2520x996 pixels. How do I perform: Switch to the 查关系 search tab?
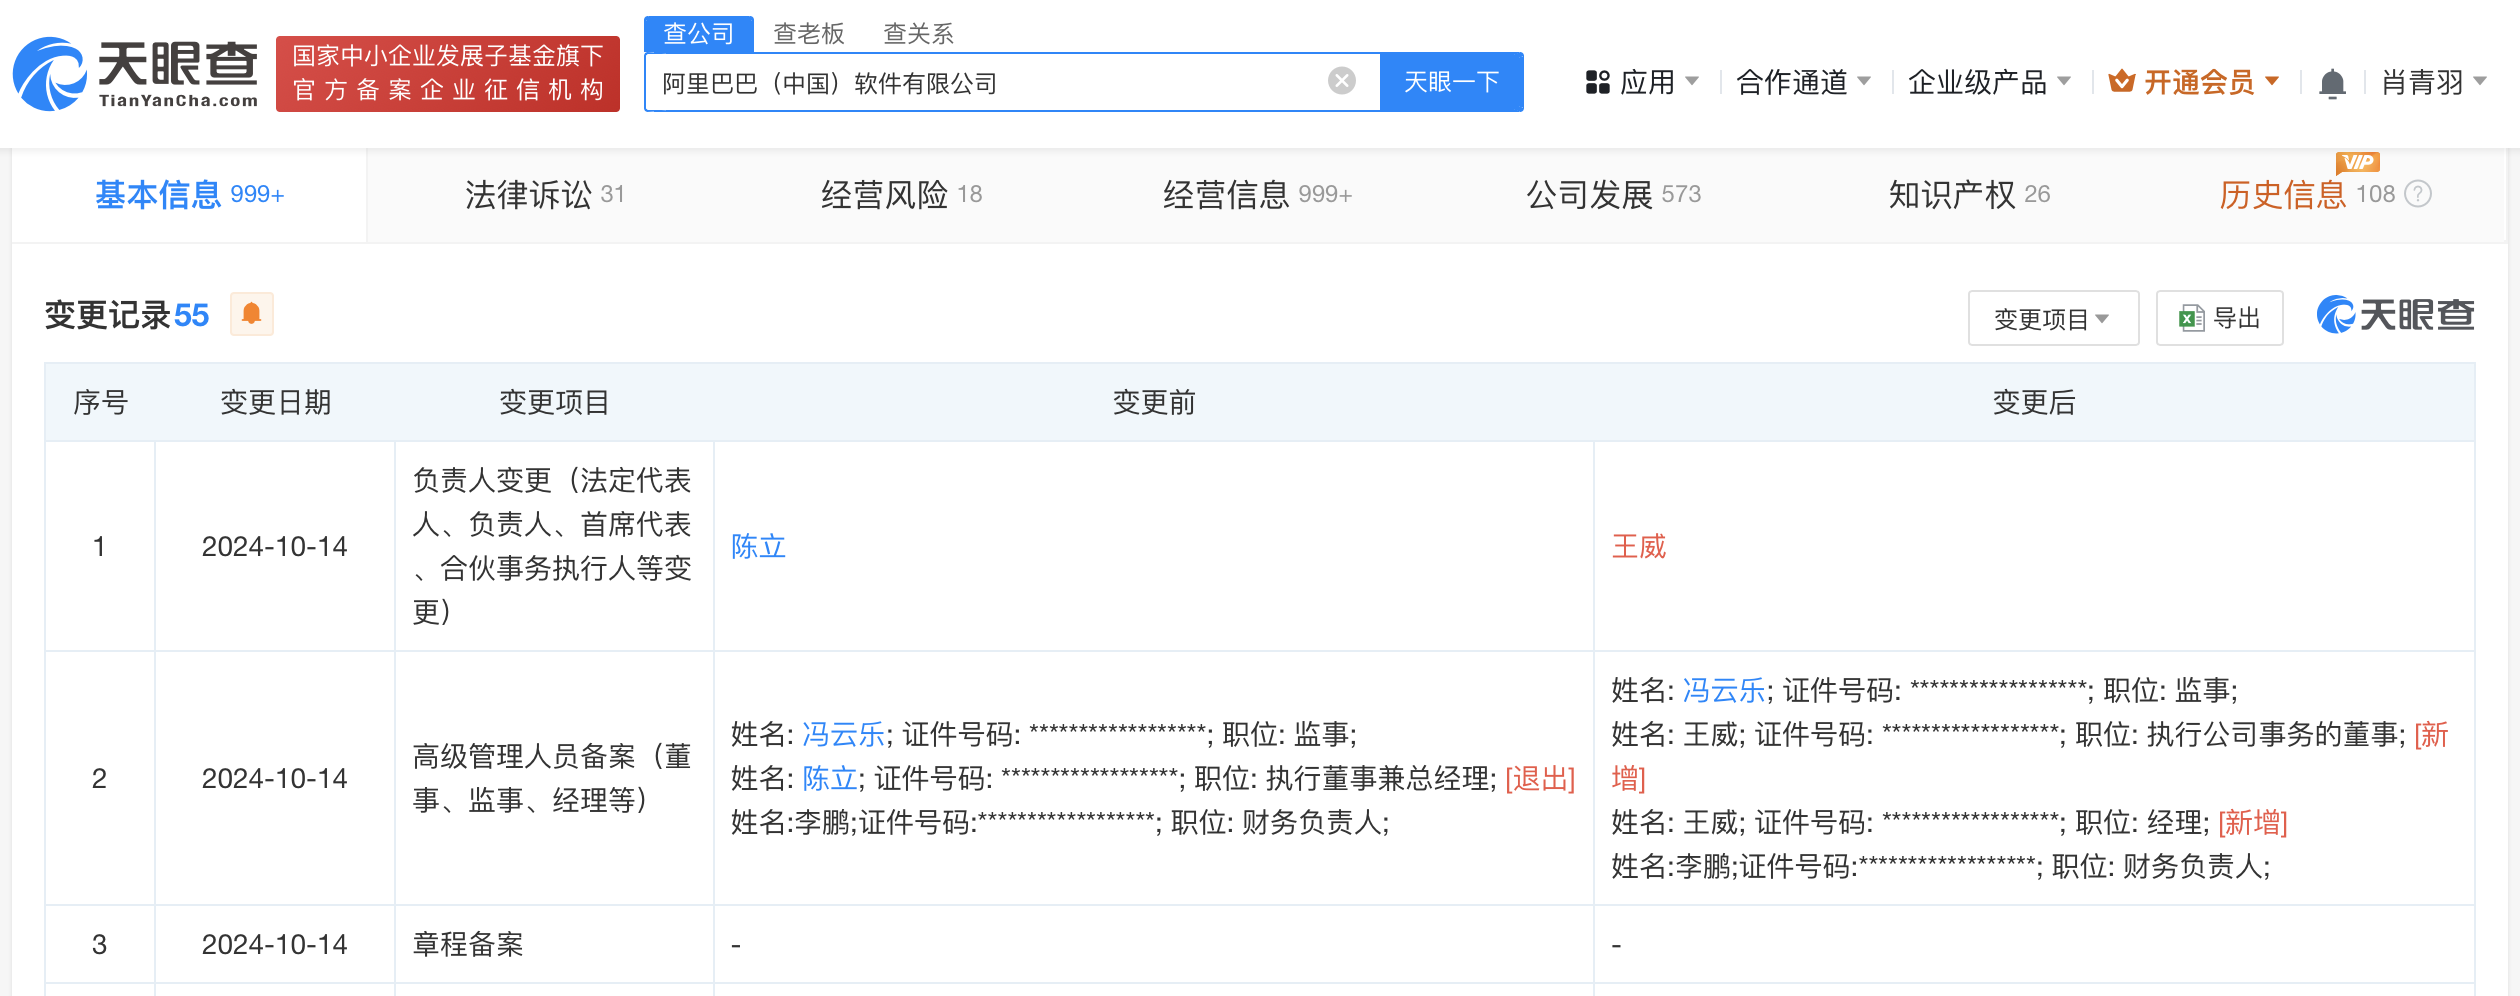tap(918, 33)
